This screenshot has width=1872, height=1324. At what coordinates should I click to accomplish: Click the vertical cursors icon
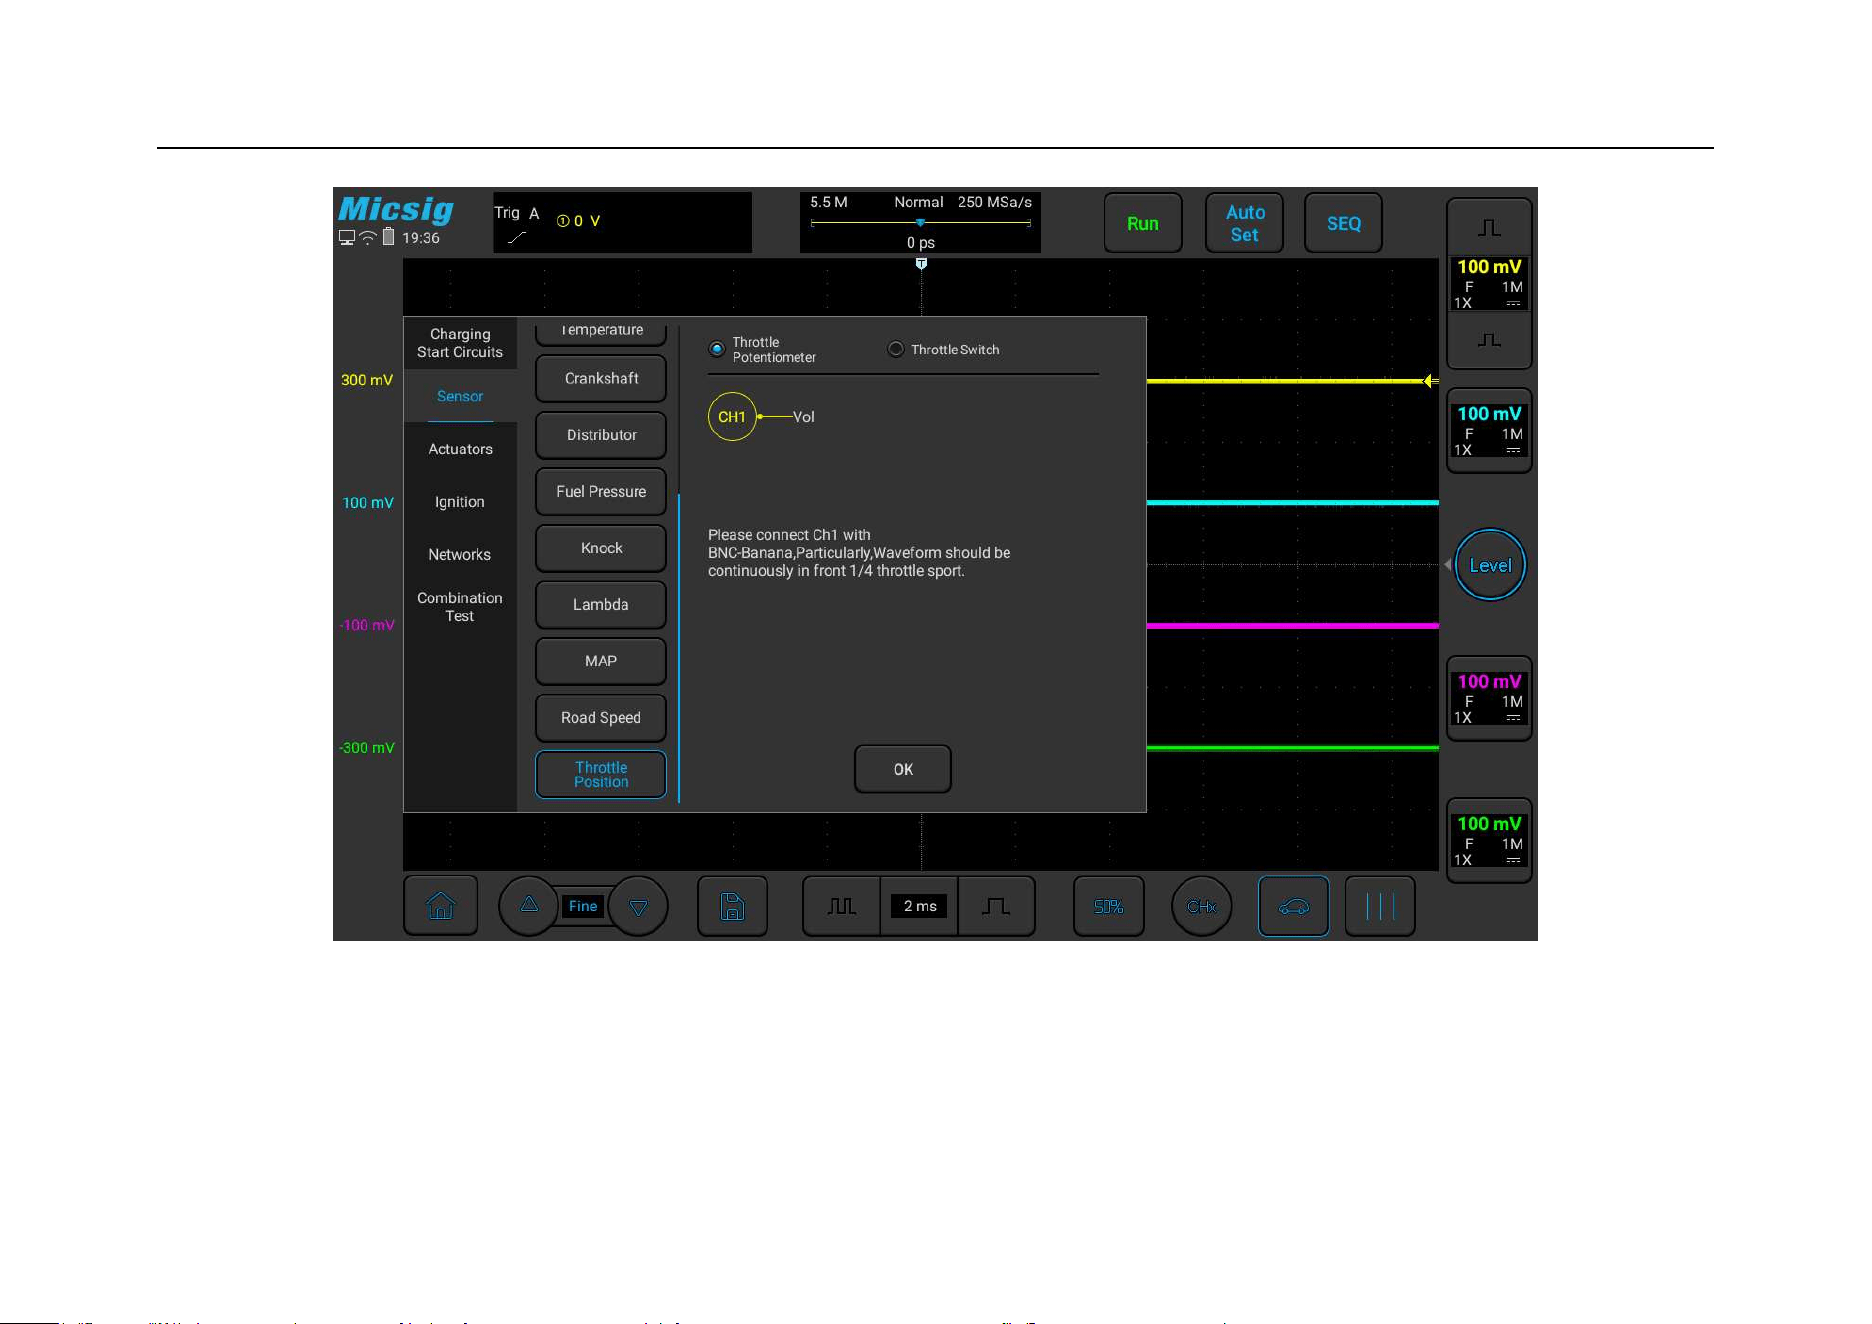1380,906
